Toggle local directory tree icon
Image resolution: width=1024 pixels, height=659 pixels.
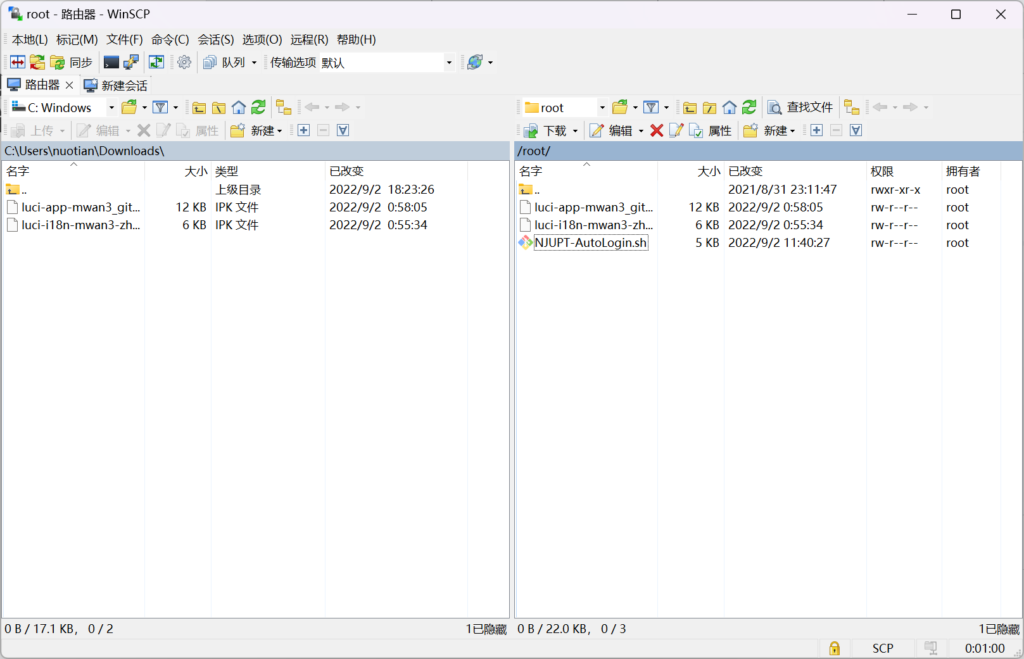pos(283,107)
